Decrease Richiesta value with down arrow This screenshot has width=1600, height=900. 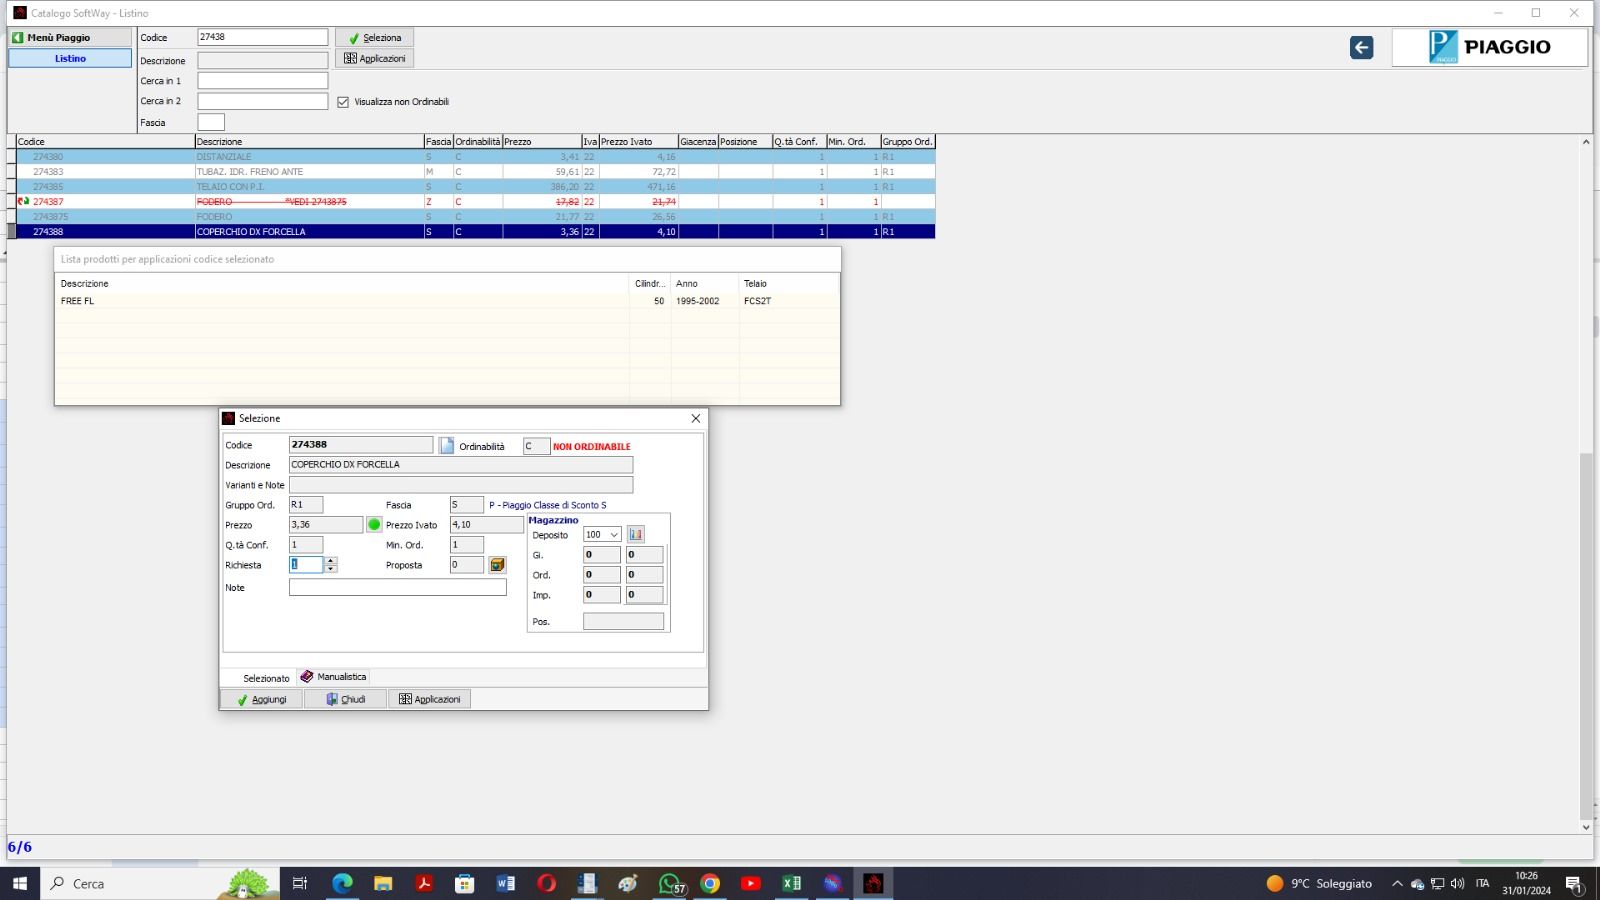[331, 569]
